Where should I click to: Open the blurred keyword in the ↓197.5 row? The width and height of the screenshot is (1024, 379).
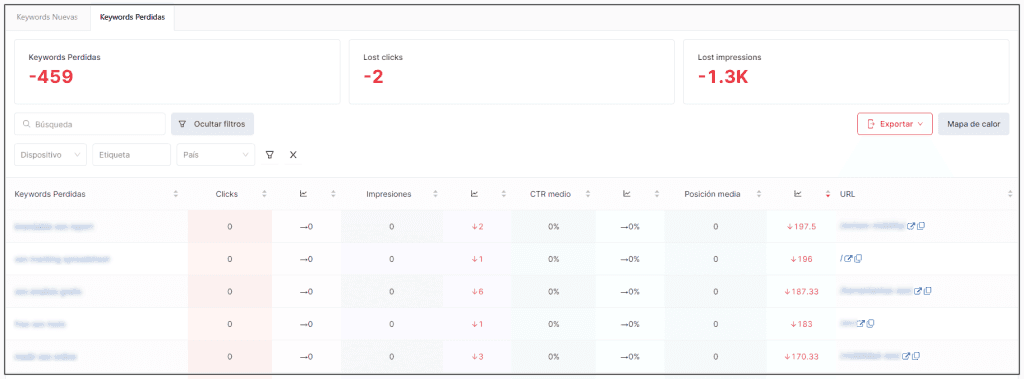(54, 227)
